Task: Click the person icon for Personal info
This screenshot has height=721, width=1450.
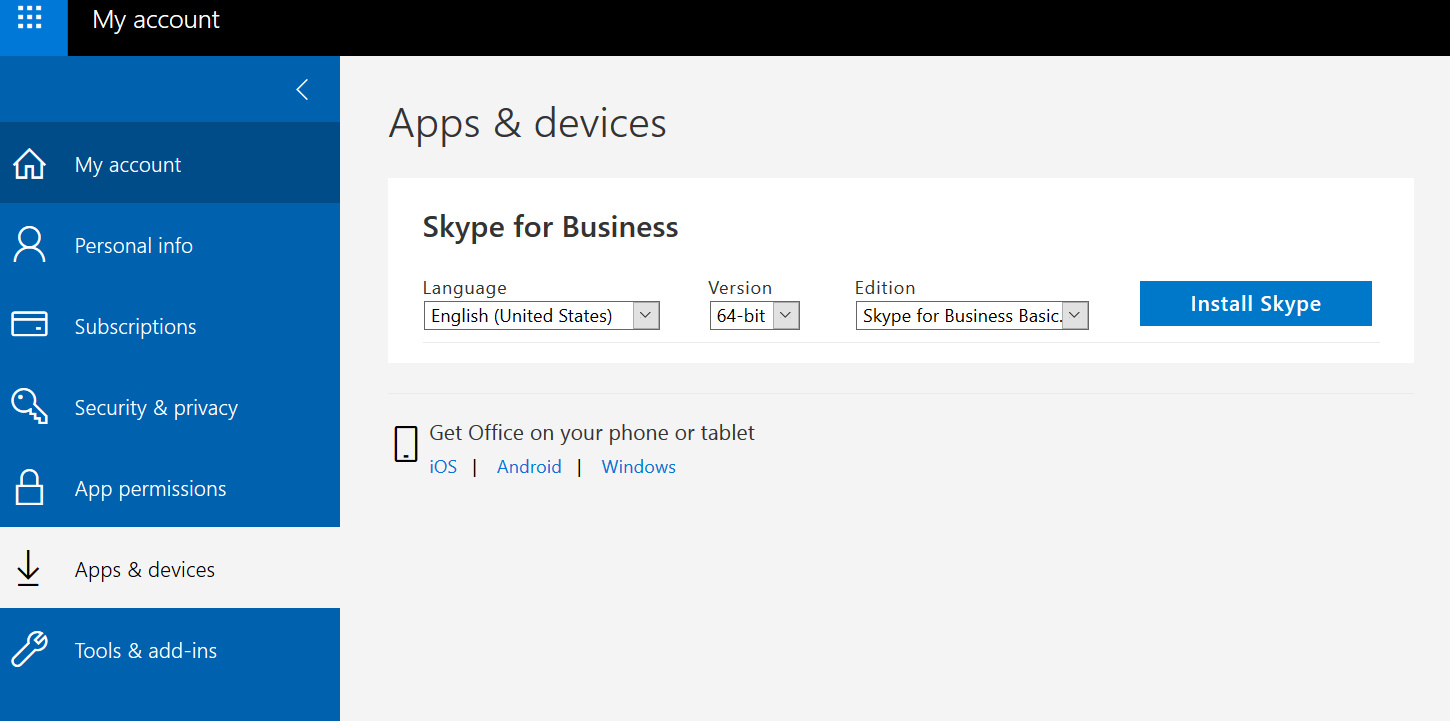Action: [29, 245]
